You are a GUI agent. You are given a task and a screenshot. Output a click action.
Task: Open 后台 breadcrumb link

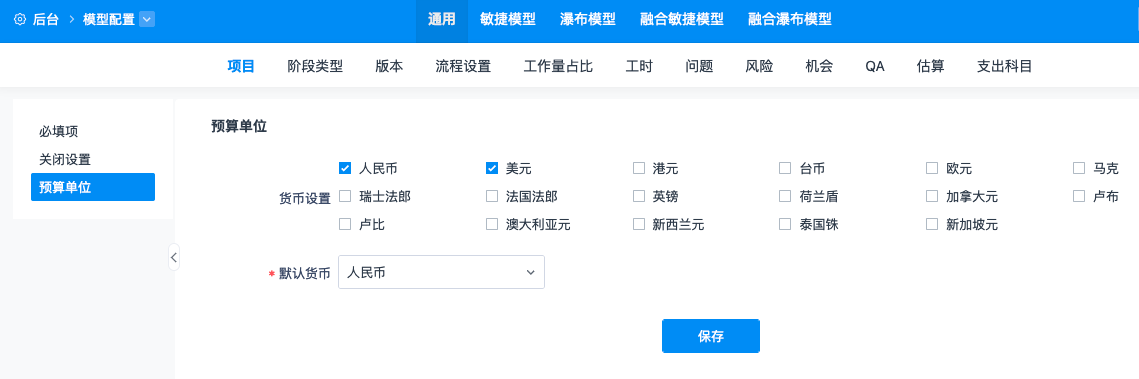coord(46,20)
